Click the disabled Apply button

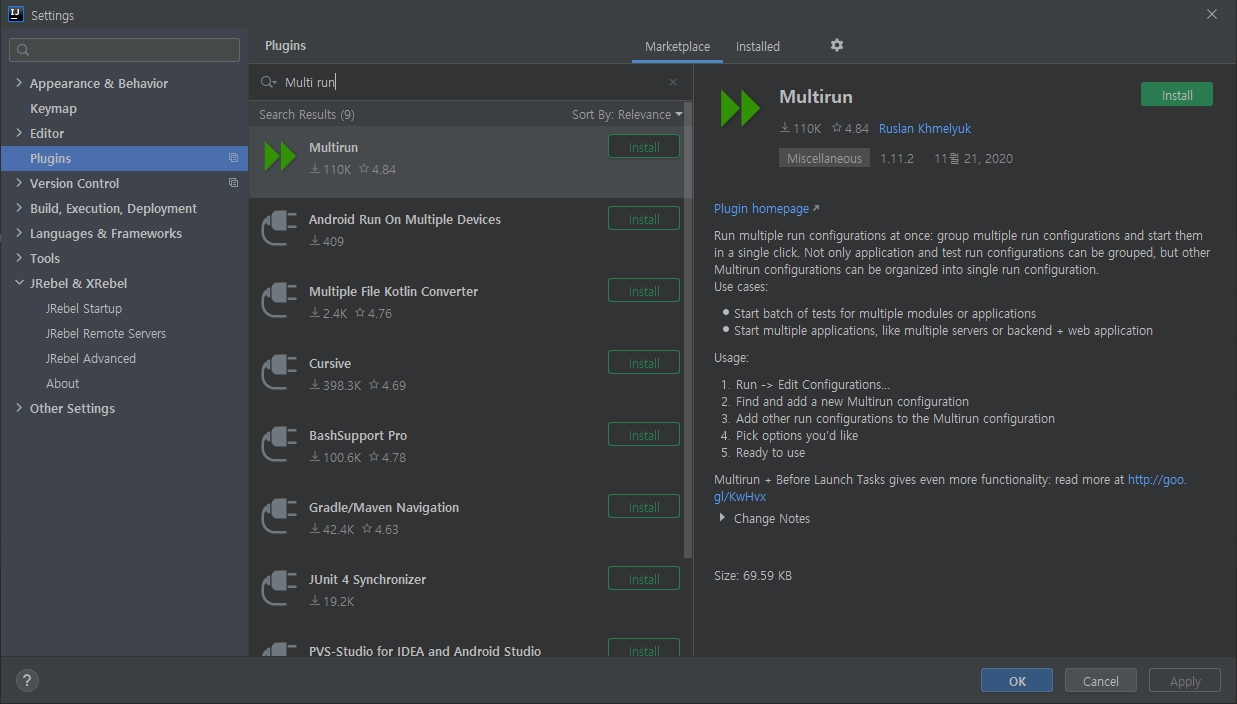1185,681
